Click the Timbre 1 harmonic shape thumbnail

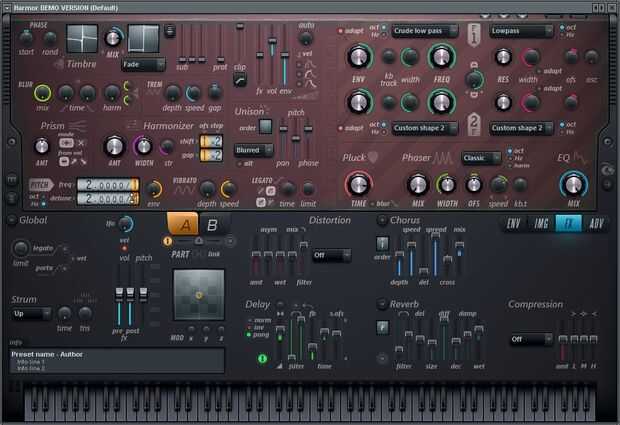82,38
